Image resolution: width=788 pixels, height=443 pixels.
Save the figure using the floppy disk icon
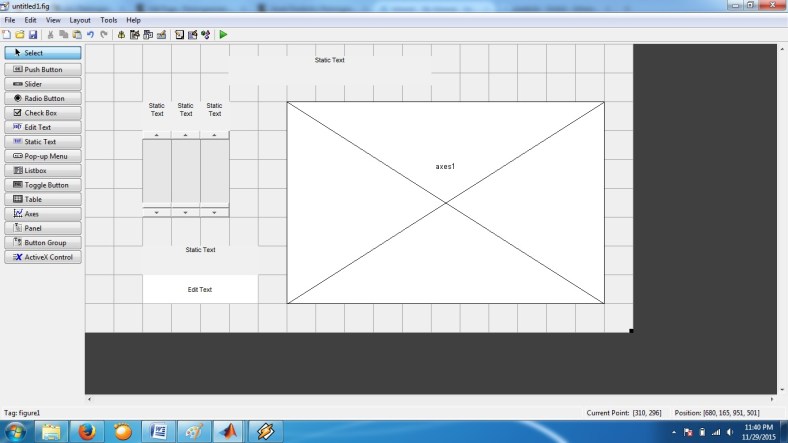33,34
